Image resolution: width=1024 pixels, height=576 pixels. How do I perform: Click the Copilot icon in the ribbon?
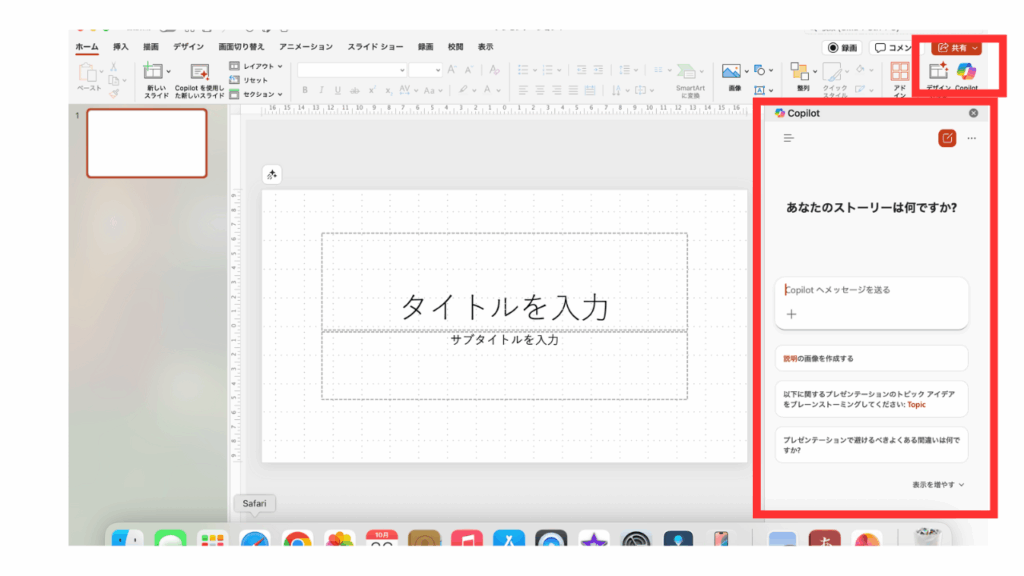[965, 73]
